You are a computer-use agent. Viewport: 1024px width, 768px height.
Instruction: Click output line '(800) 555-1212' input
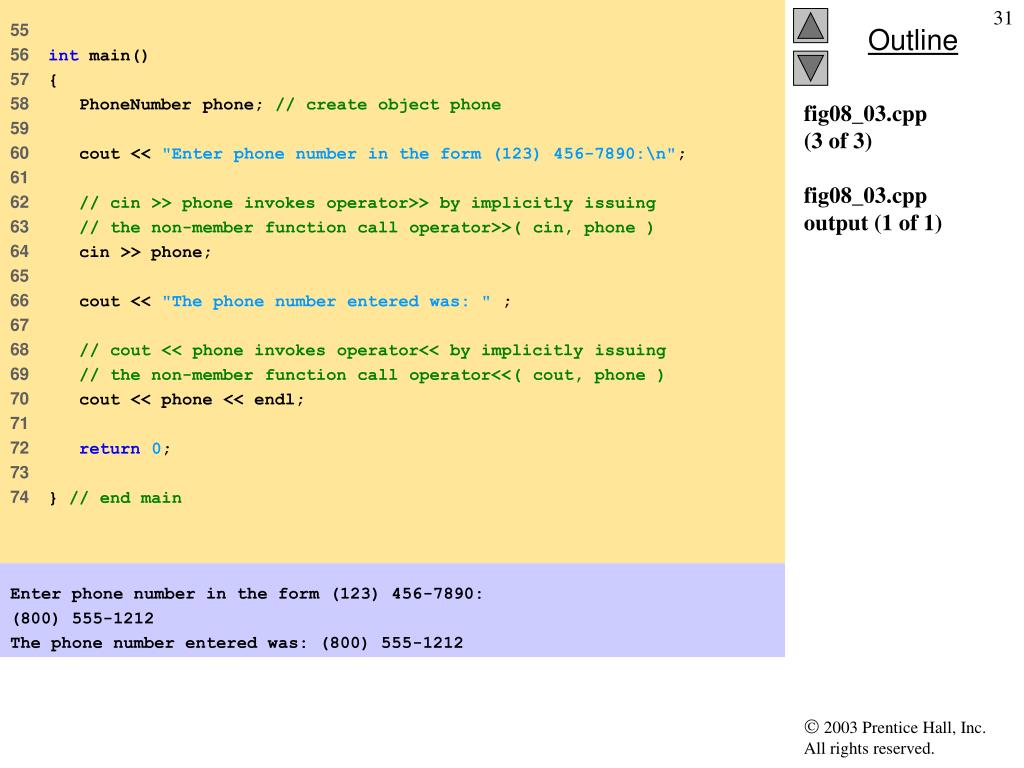pyautogui.click(x=82, y=618)
